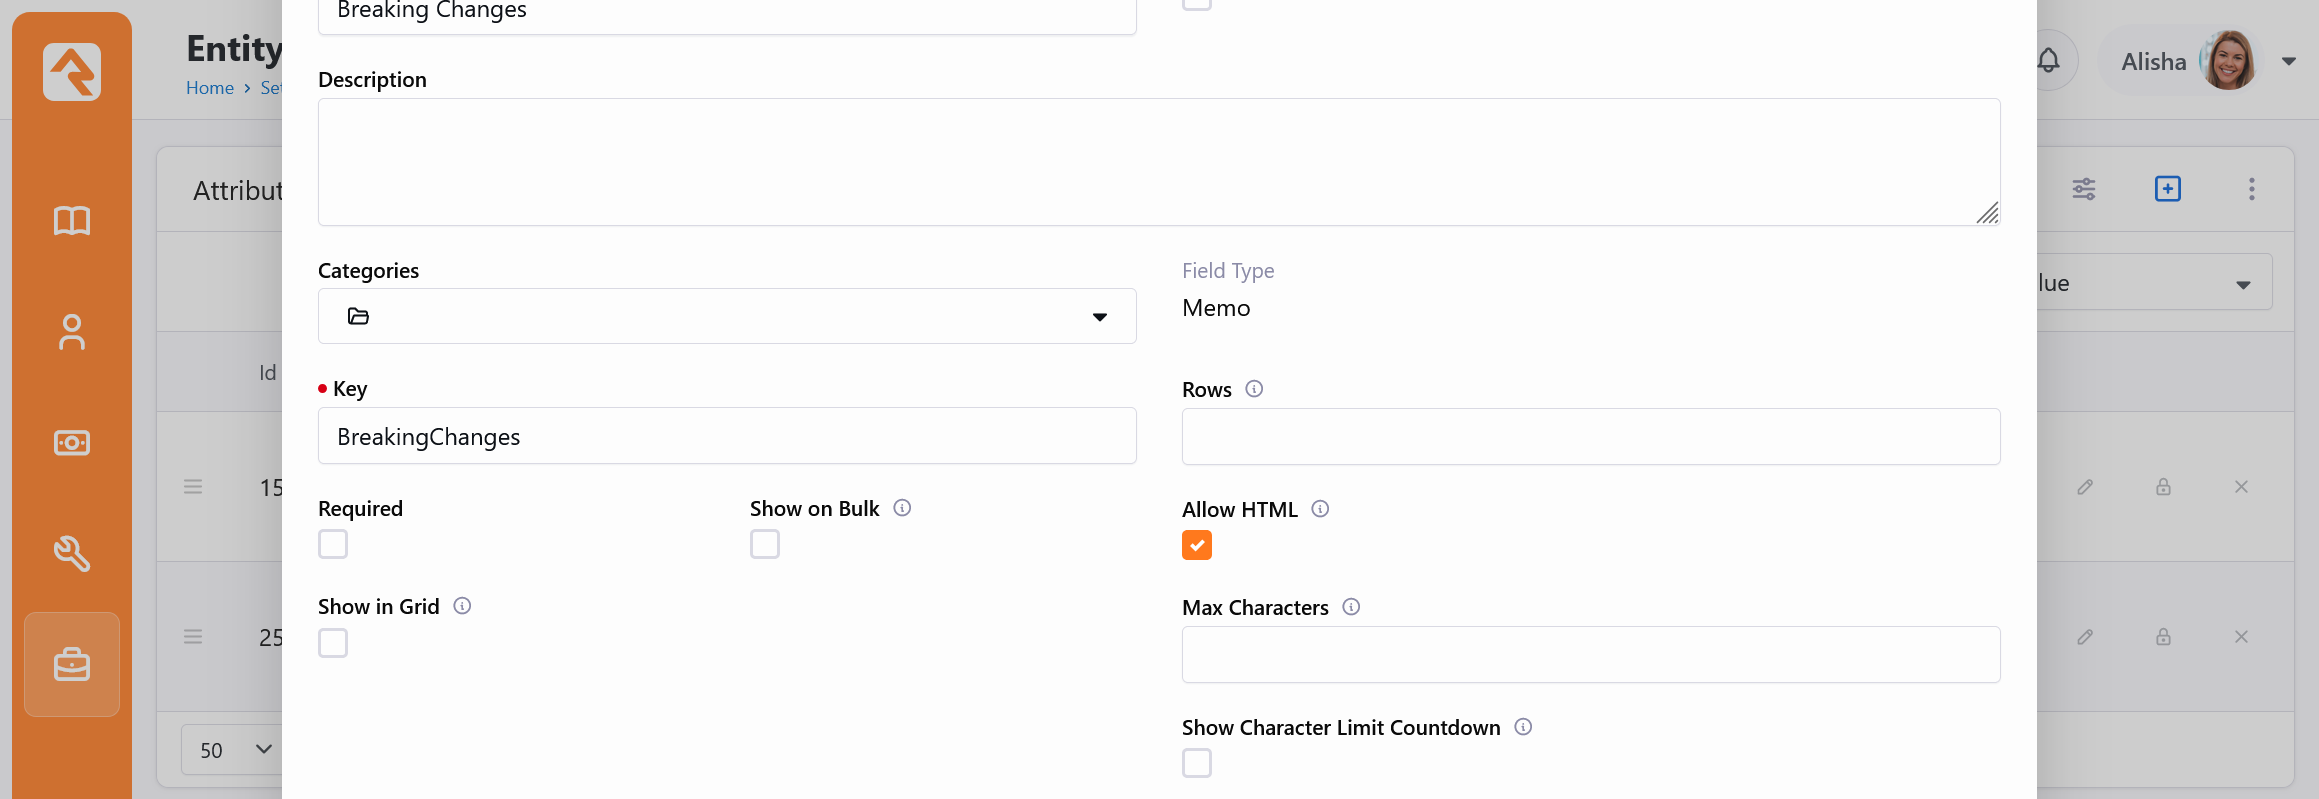
Task: Click the edit pencil on row 15
Action: 2085,487
